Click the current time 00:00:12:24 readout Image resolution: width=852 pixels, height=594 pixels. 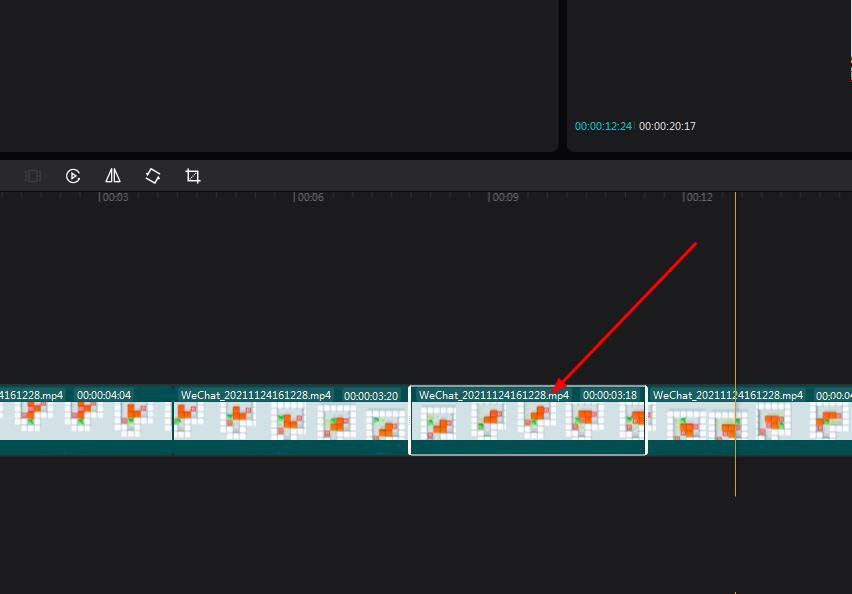coord(603,126)
